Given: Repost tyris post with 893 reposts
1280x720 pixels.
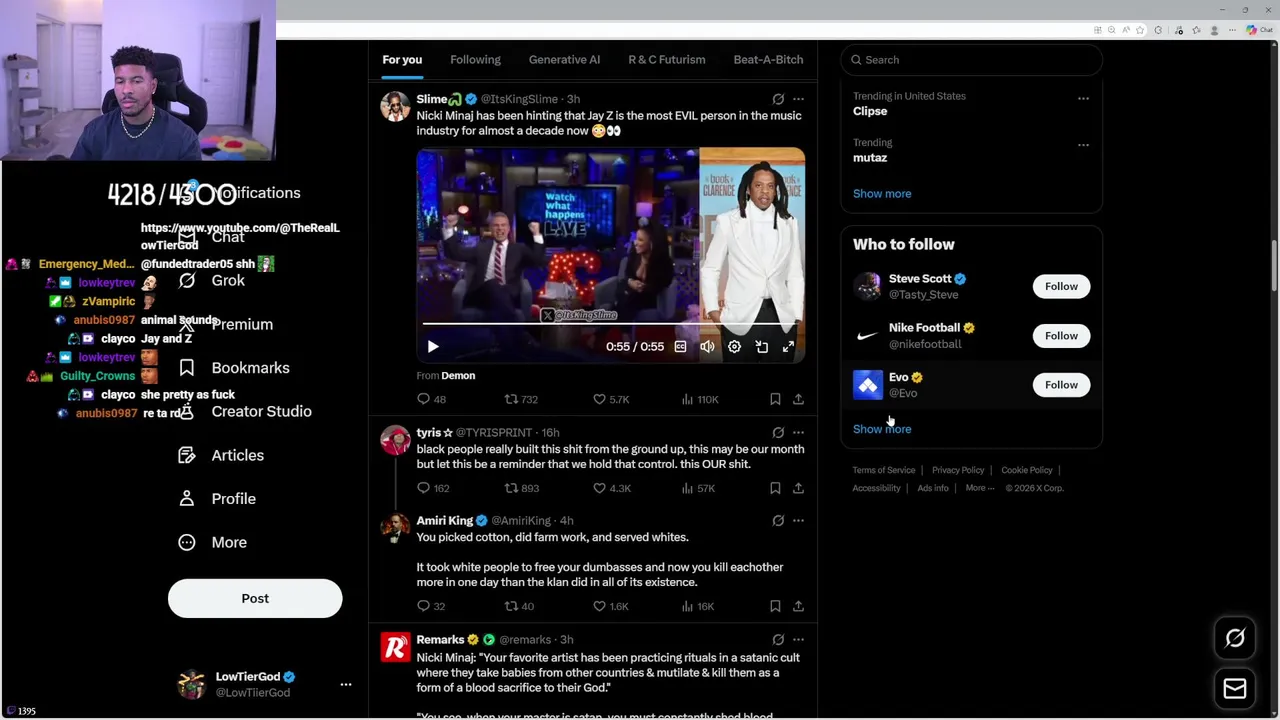Looking at the screenshot, I should tap(521, 488).
